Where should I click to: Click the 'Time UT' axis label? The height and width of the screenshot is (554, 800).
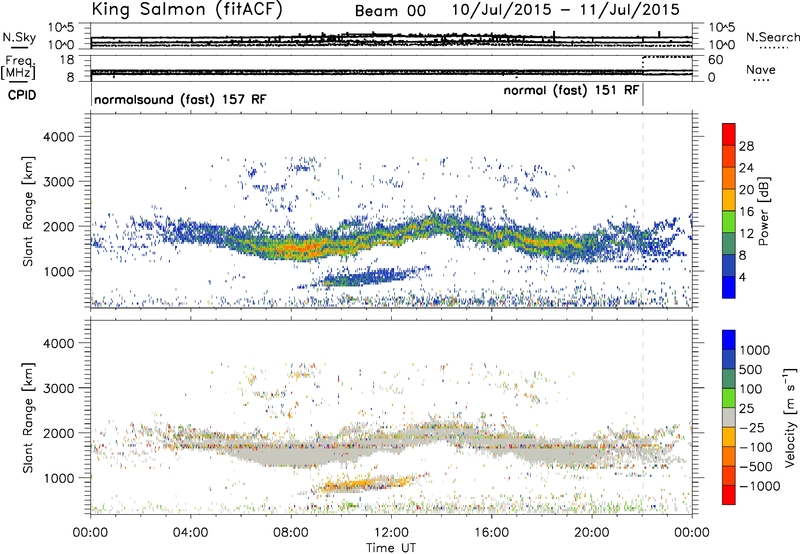coord(391,548)
